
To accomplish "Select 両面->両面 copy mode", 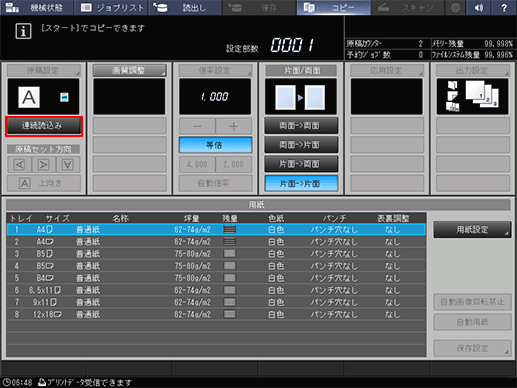I will click(x=301, y=126).
